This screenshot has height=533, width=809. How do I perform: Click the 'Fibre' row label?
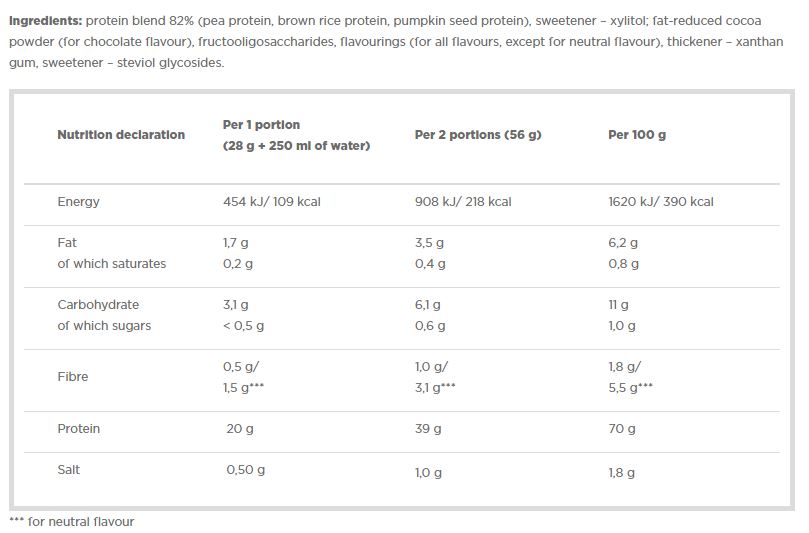73,377
